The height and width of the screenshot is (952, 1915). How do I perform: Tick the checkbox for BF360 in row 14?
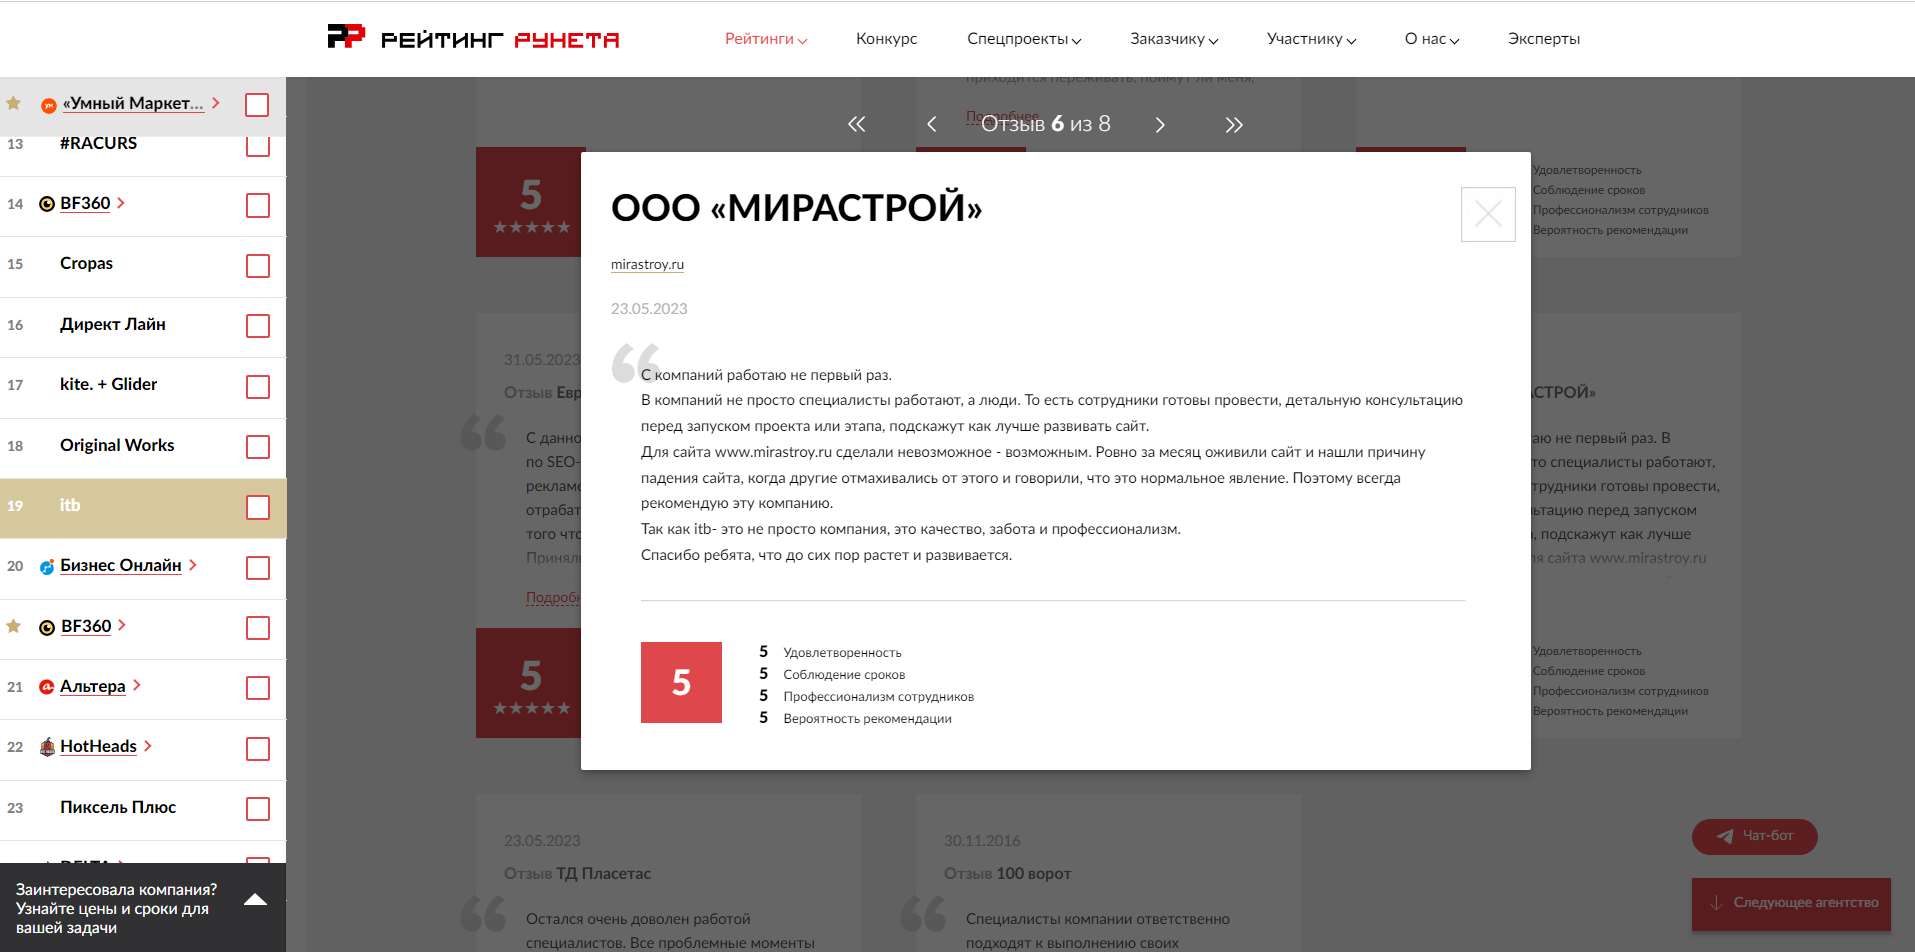click(258, 205)
